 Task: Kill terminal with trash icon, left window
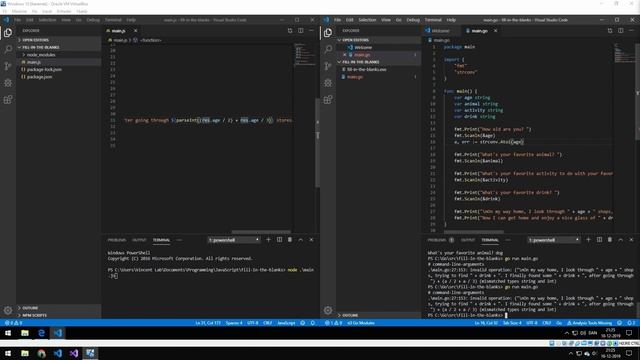pyautogui.click(x=290, y=240)
